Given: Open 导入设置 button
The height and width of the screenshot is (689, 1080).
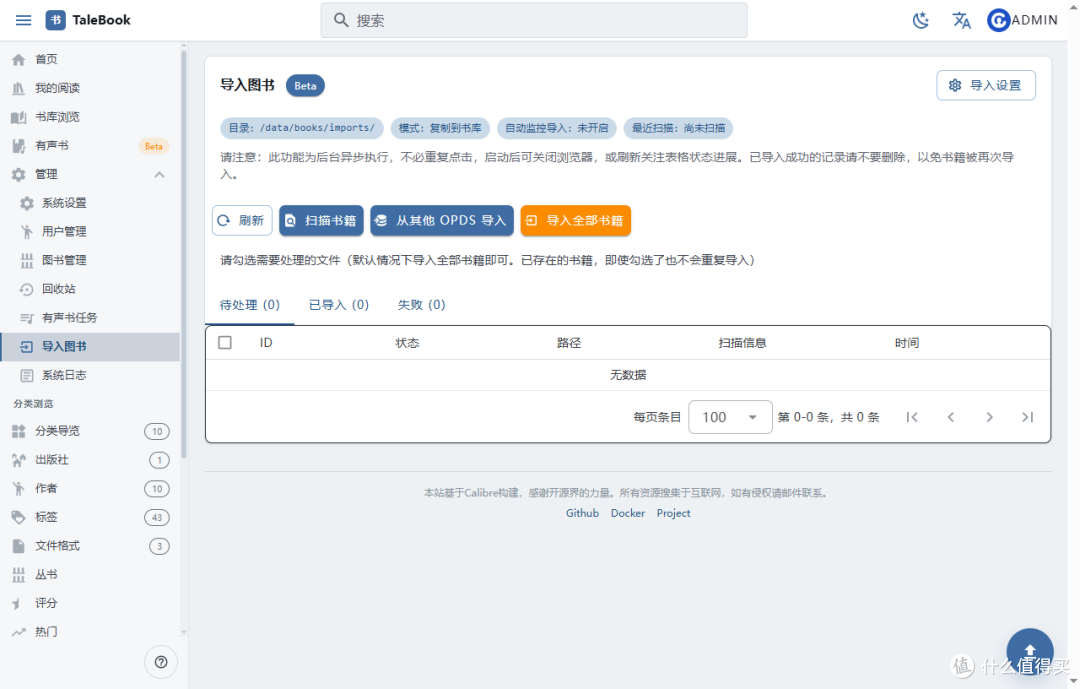Looking at the screenshot, I should point(986,85).
